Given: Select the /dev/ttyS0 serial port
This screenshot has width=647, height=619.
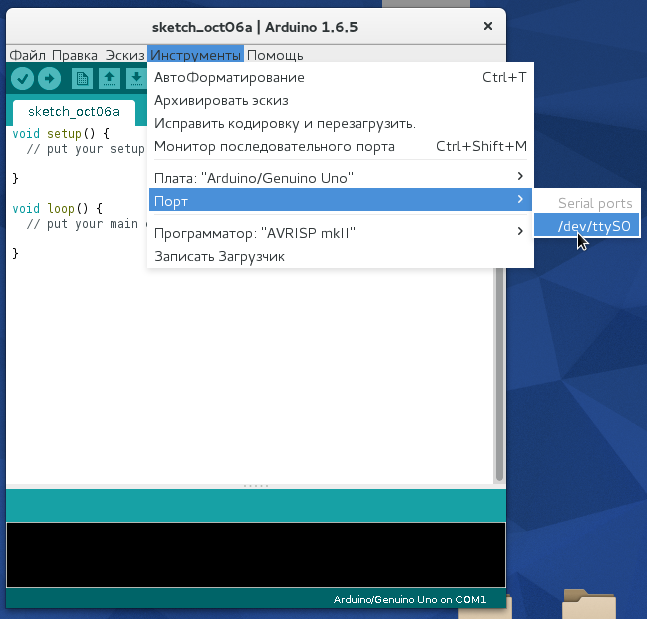Looking at the screenshot, I should pyautogui.click(x=587, y=226).
